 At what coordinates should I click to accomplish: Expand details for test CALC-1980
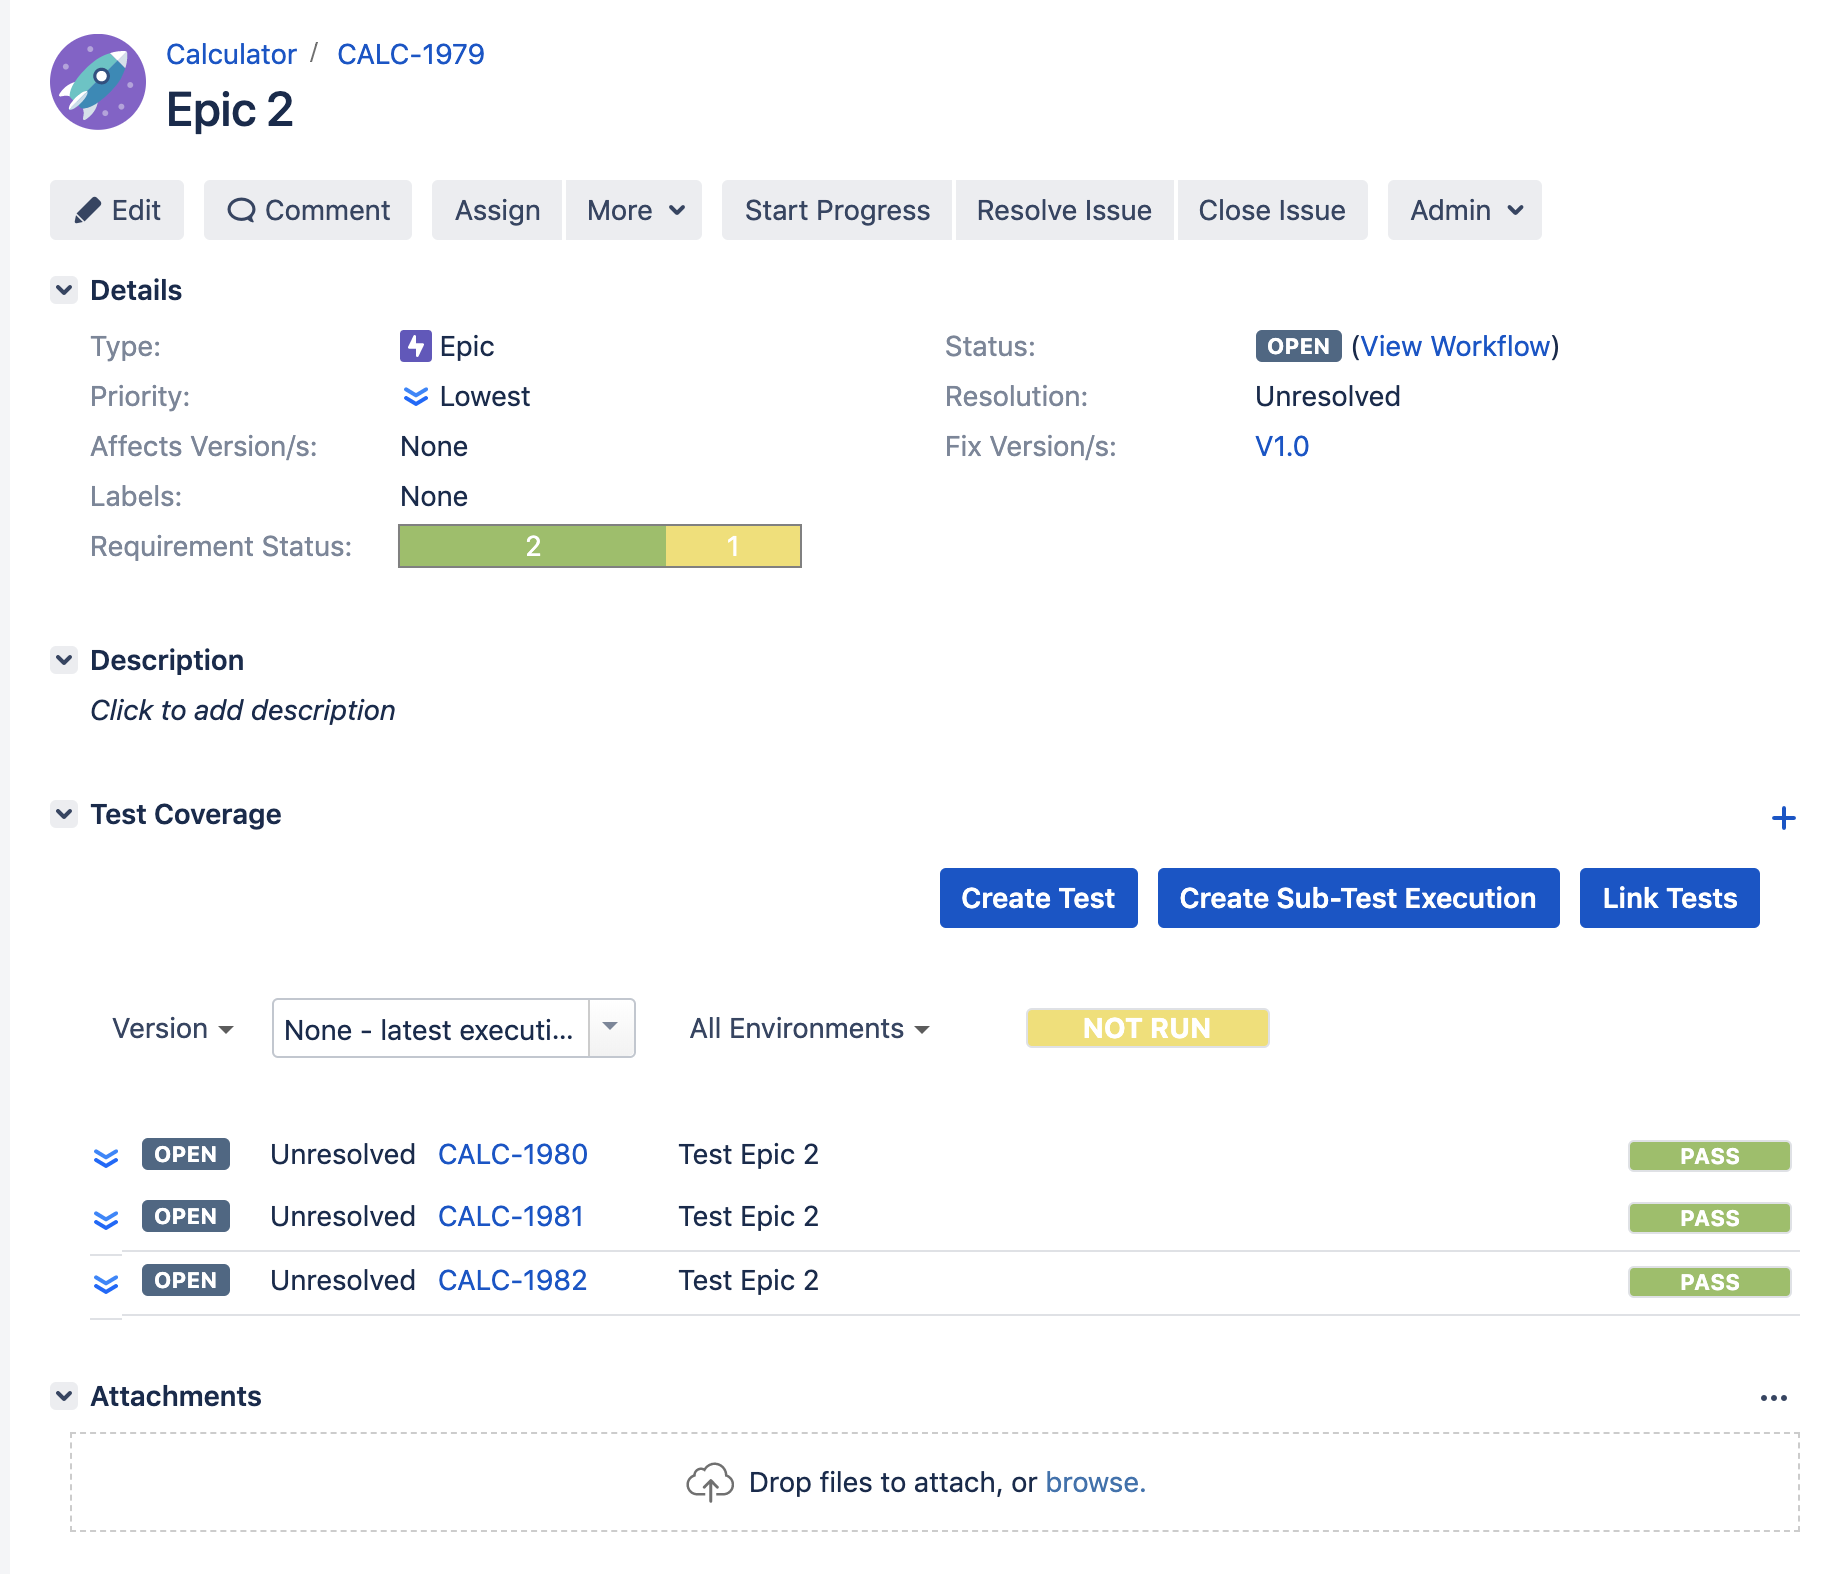click(x=105, y=1155)
